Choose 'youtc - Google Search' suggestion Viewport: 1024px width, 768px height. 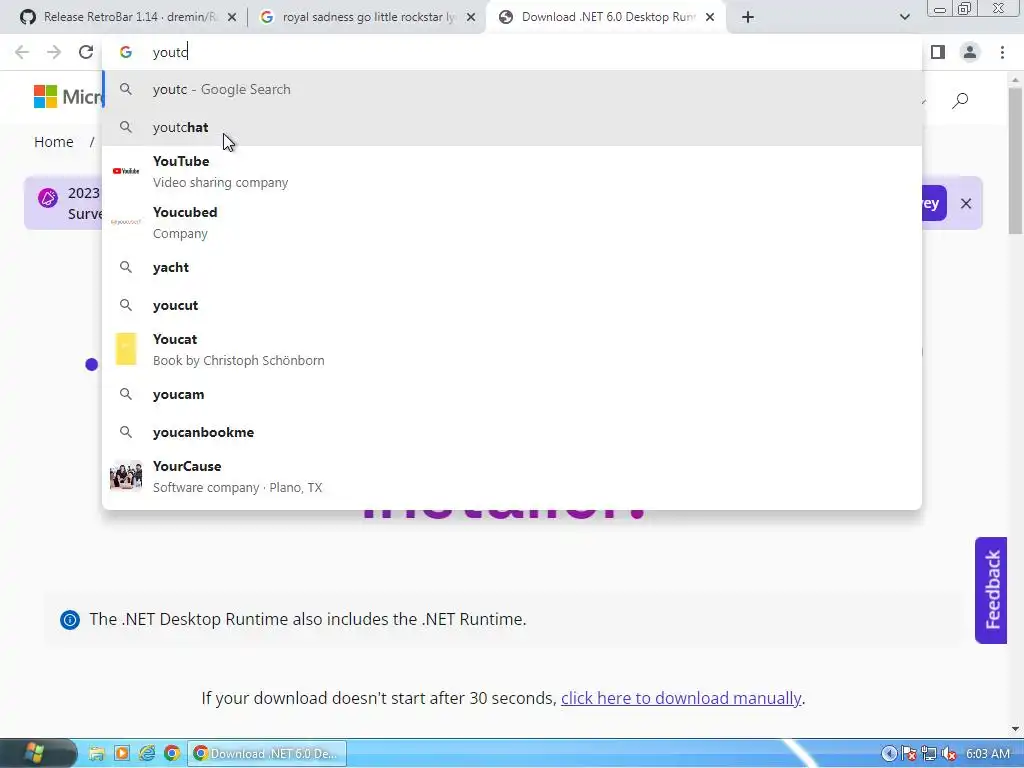click(512, 89)
